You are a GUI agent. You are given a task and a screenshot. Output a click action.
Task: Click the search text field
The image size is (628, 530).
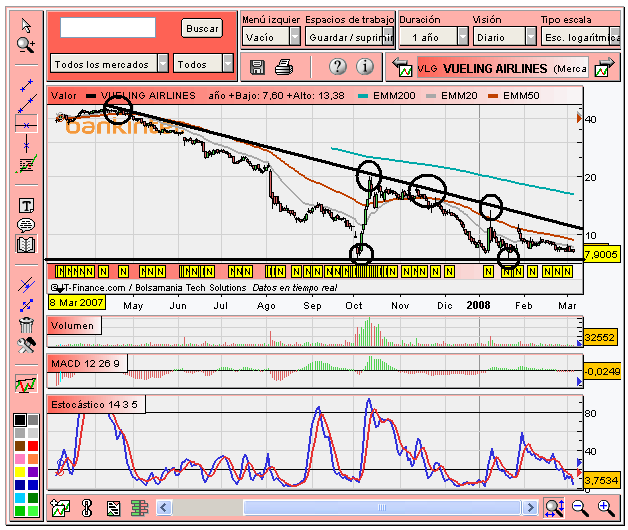(108, 28)
